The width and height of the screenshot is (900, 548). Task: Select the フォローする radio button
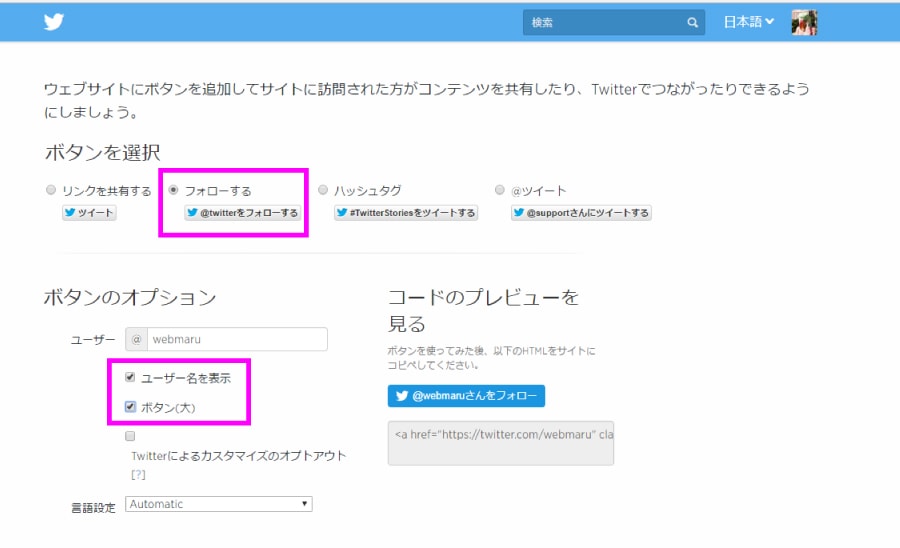(x=173, y=190)
